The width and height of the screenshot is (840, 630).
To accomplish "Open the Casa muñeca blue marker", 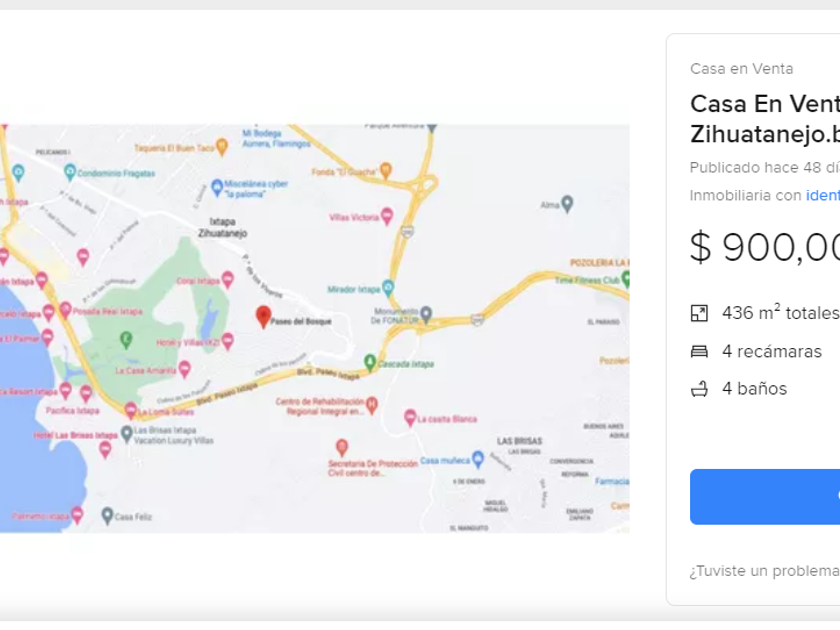I will click(478, 459).
